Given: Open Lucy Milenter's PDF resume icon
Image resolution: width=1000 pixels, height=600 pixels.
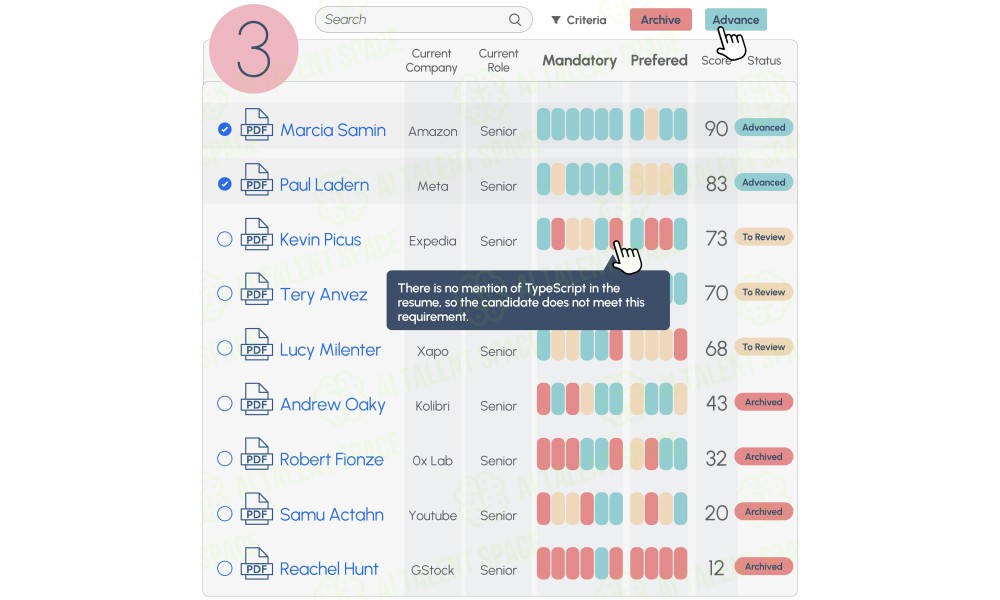Looking at the screenshot, I should pyautogui.click(x=256, y=344).
